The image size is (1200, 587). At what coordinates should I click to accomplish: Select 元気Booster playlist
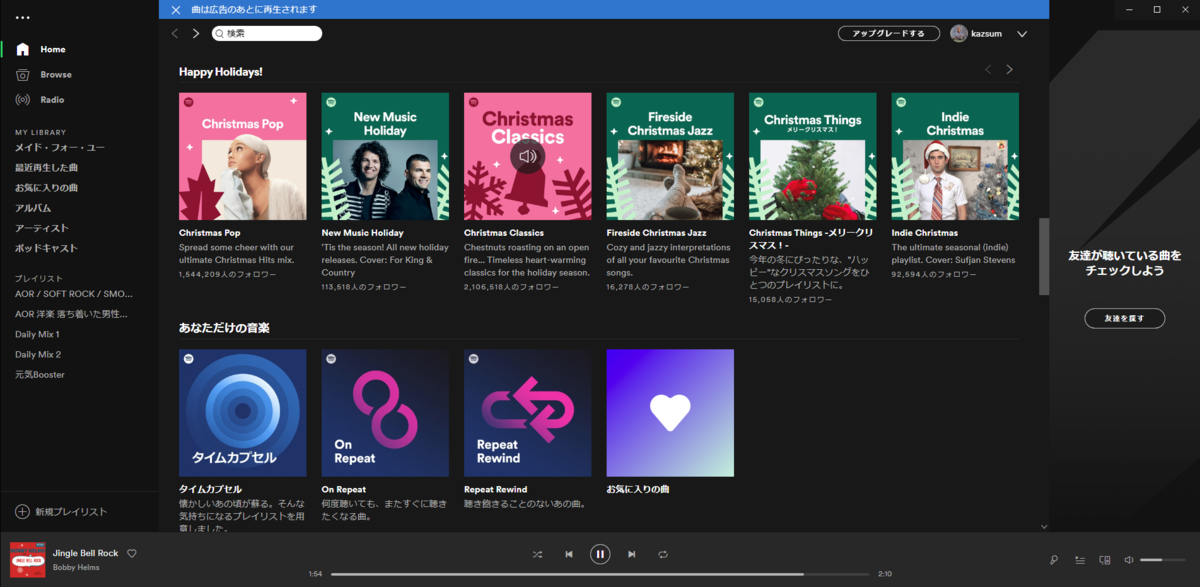point(40,374)
